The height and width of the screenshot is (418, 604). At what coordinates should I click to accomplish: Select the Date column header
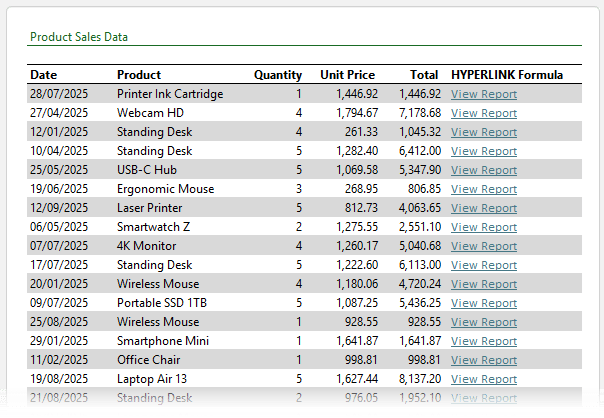pos(44,75)
